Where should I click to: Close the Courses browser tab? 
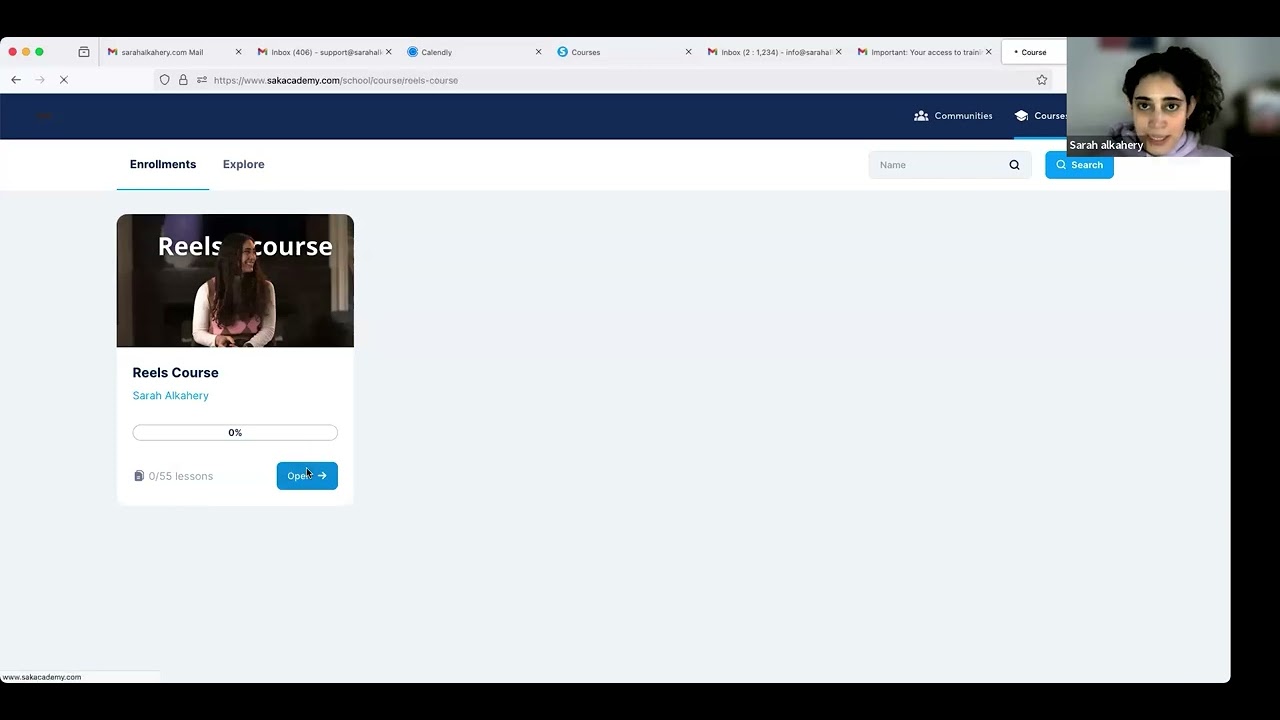(688, 52)
